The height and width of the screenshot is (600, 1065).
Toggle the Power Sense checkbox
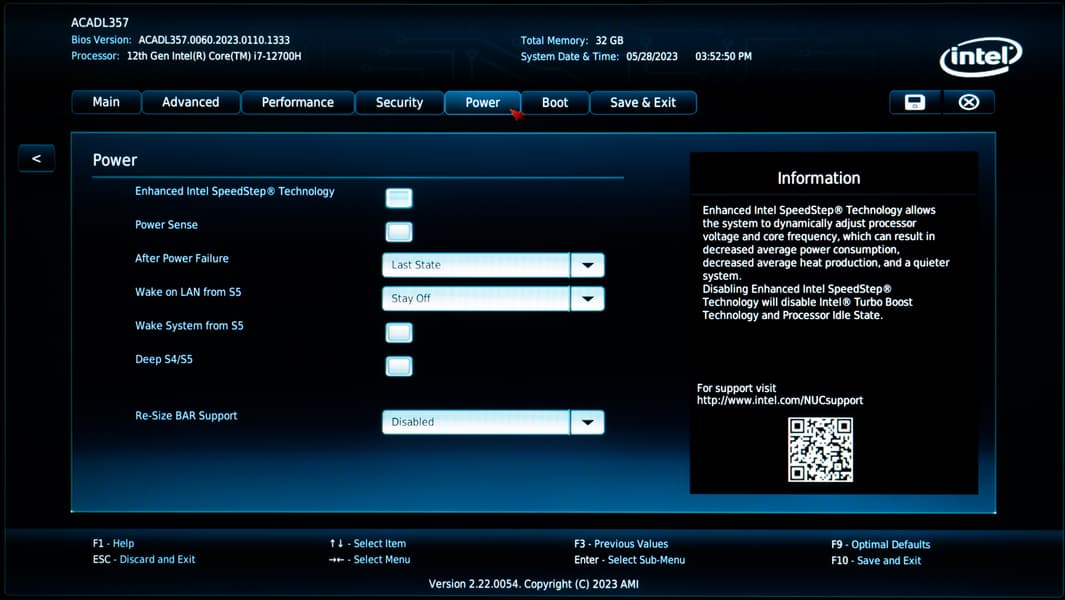point(399,232)
